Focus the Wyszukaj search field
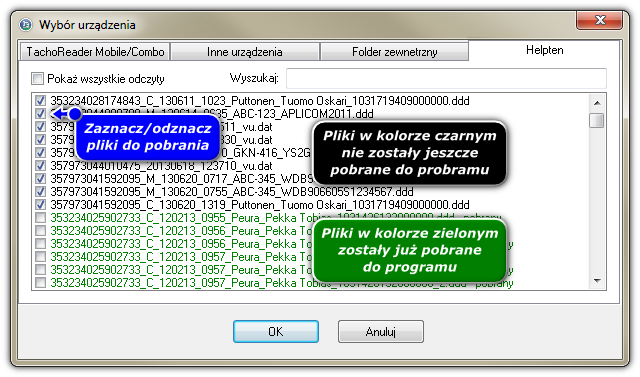The width and height of the screenshot is (640, 377). point(446,78)
